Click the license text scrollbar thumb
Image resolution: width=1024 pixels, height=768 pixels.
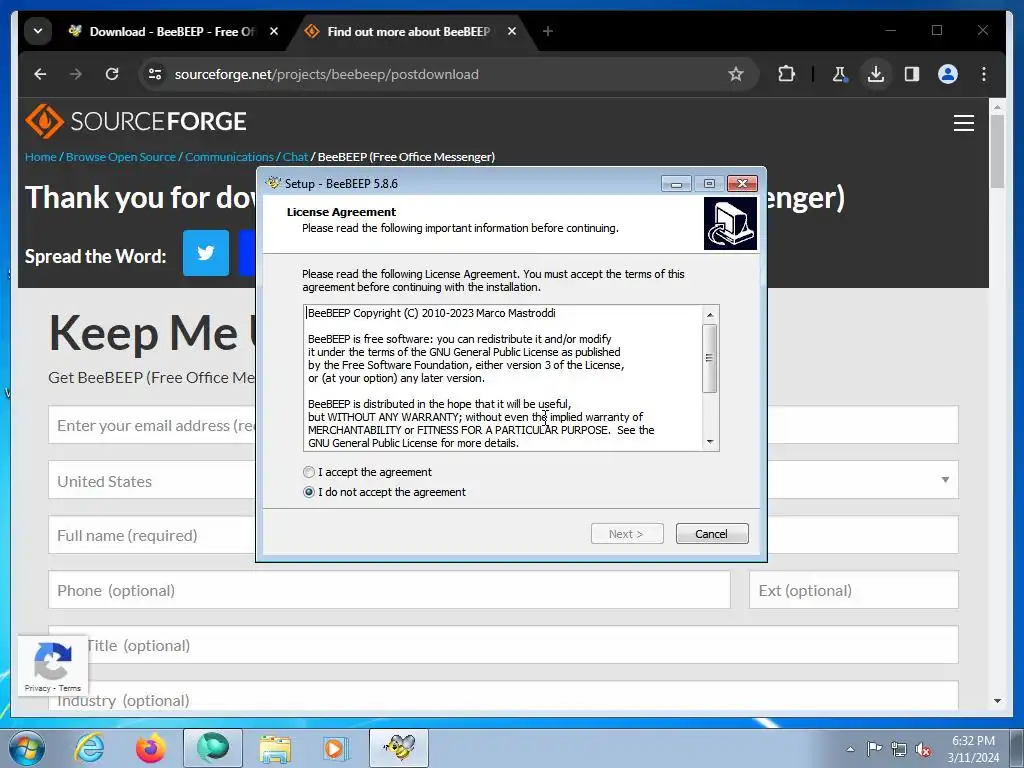coord(710,358)
